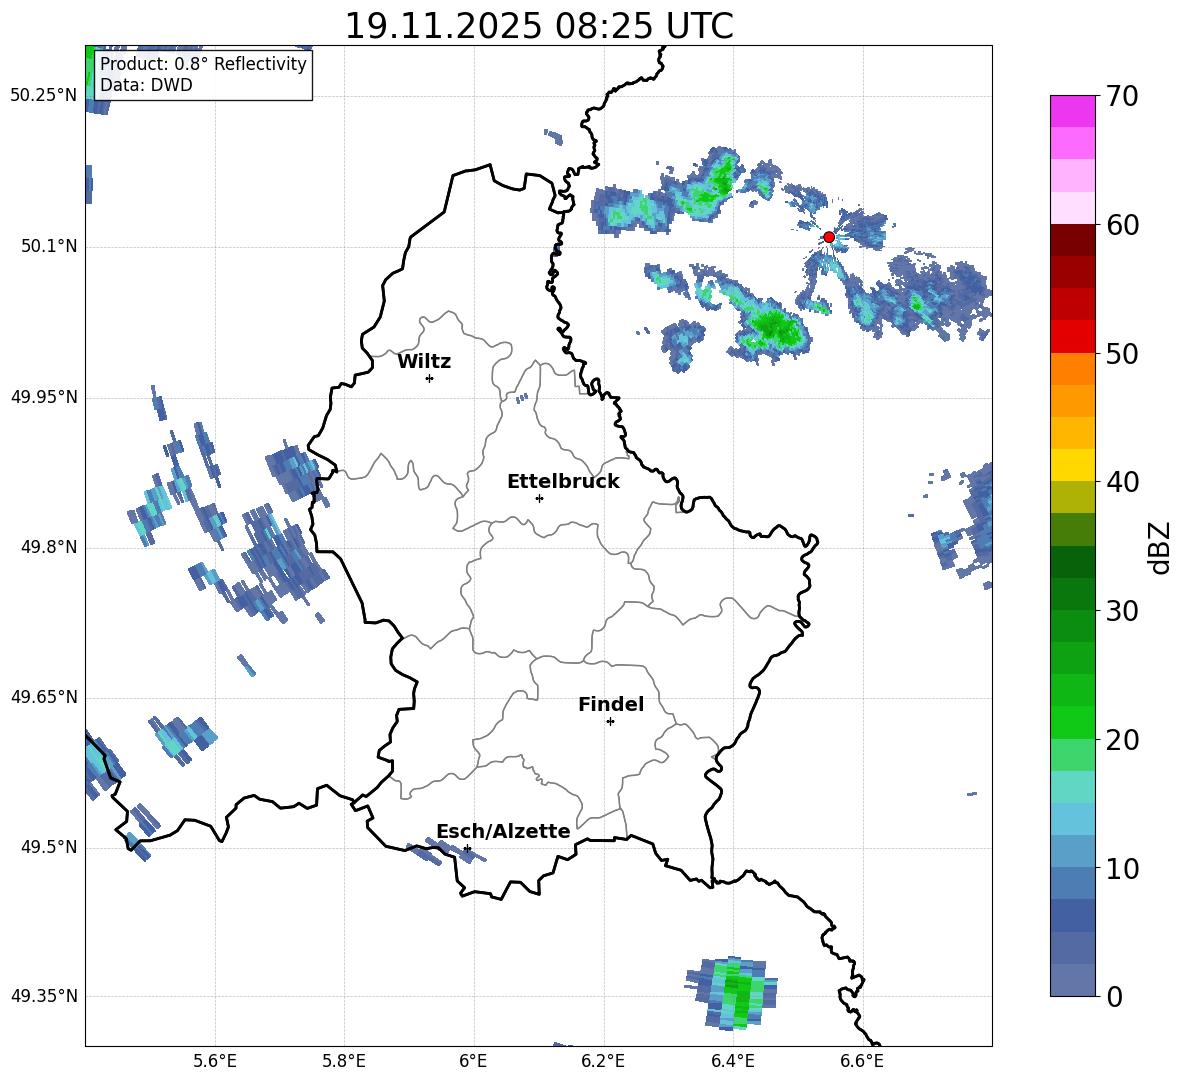This screenshot has width=1184, height=1081.
Task: Click the colorbar tick label 20
Action: (x=1122, y=740)
